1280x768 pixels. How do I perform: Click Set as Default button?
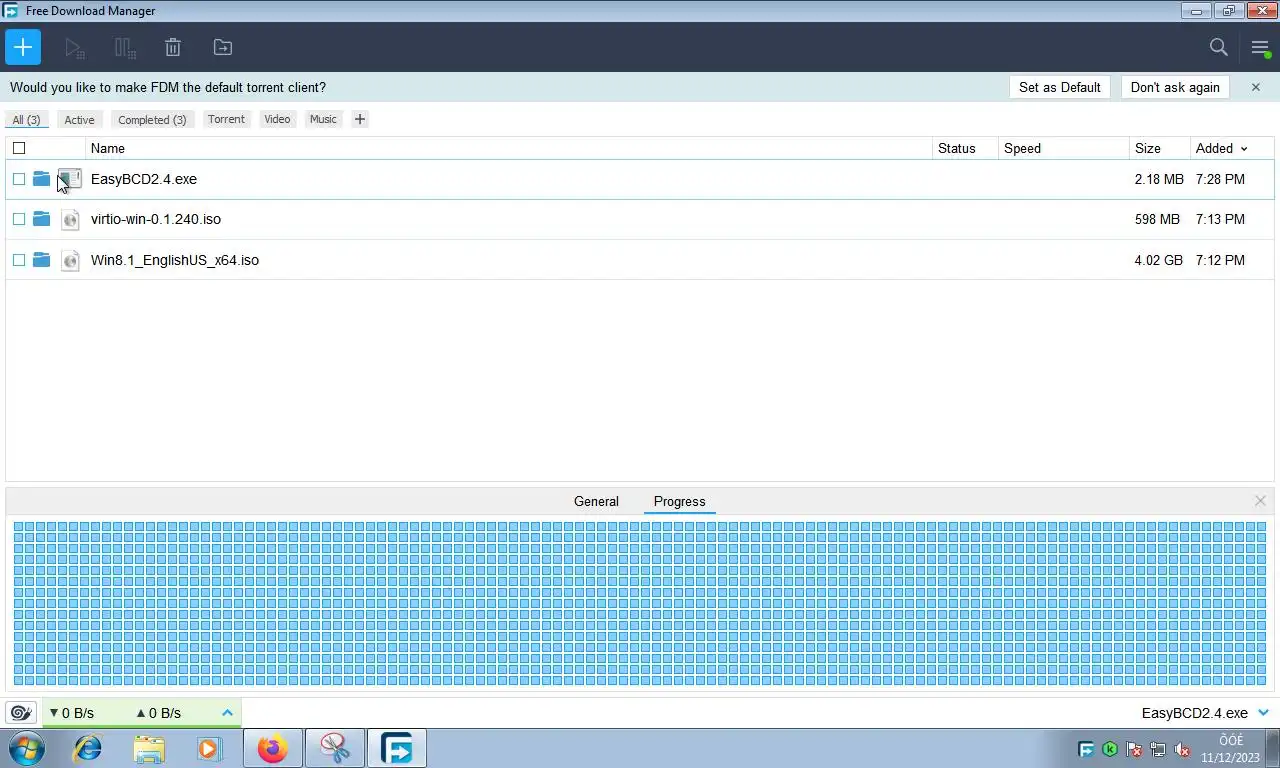coord(1060,87)
